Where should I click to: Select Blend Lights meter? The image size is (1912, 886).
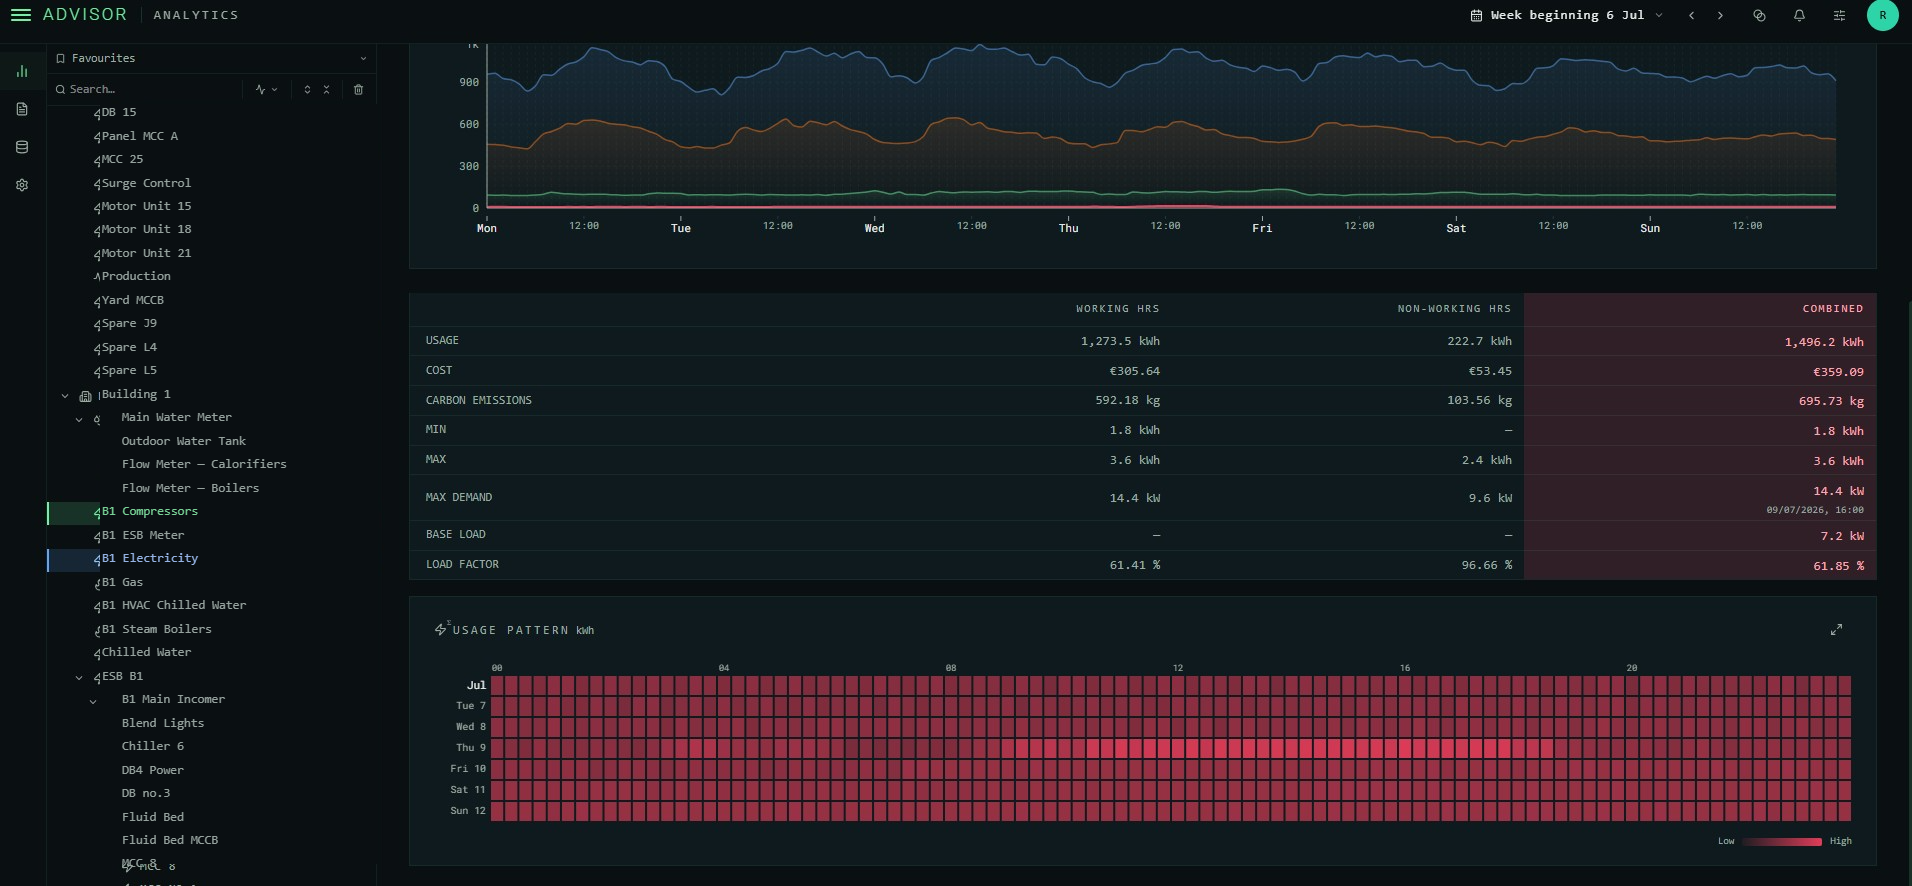coord(163,723)
